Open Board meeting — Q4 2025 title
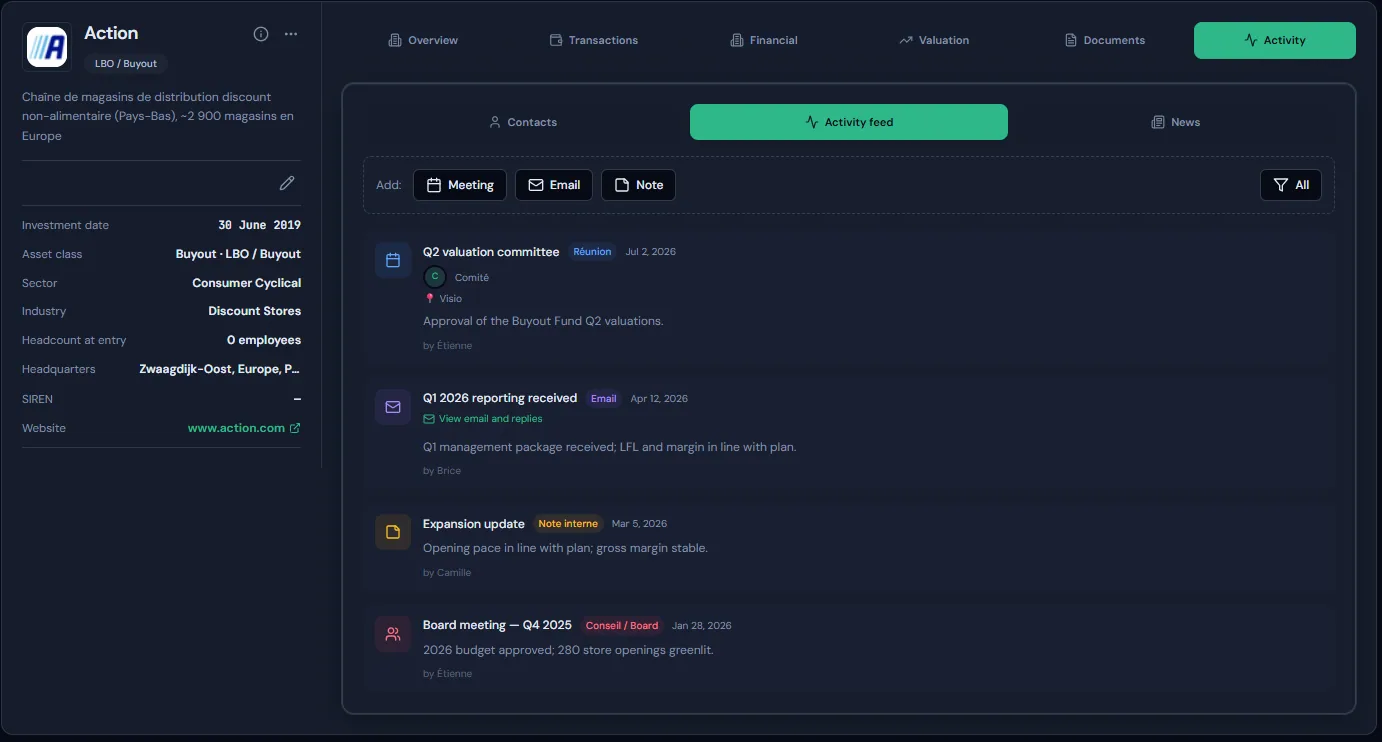The image size is (1382, 742). 497,625
